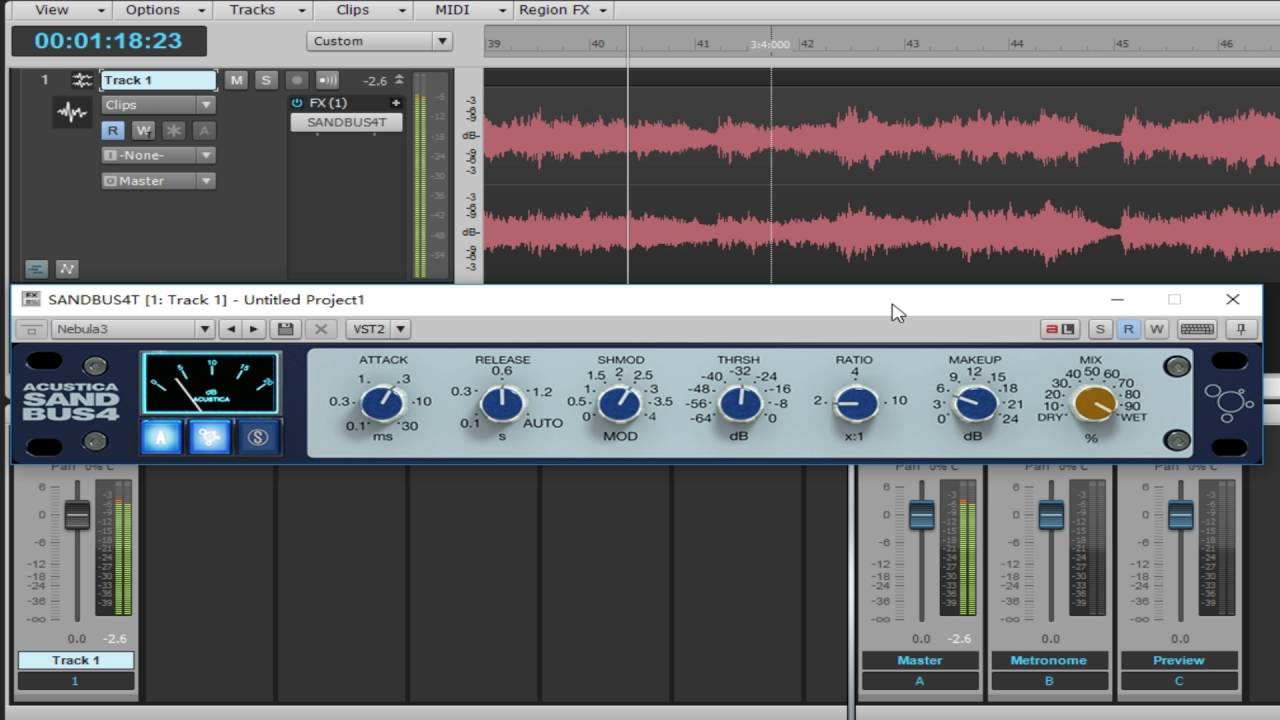
Task: Toggle plugin automation write W button
Action: [1156, 329]
